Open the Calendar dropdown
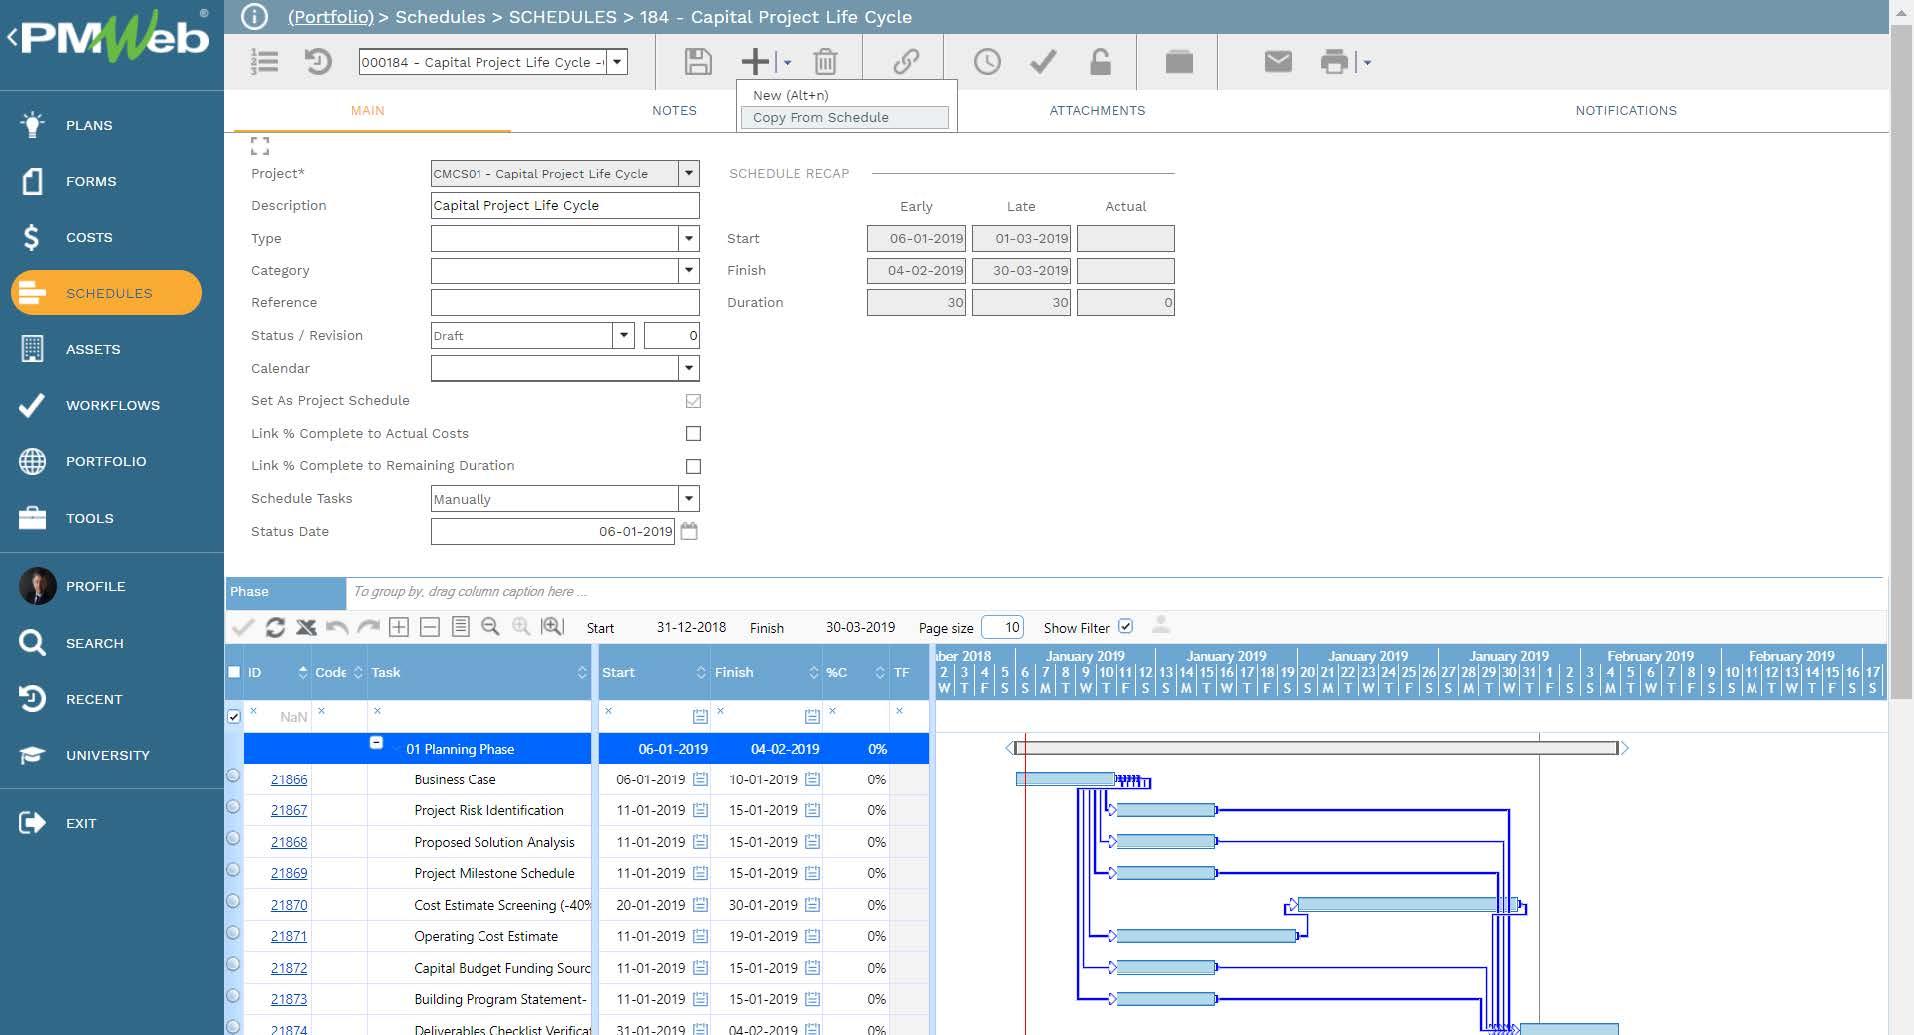The height and width of the screenshot is (1035, 1914). 688,368
